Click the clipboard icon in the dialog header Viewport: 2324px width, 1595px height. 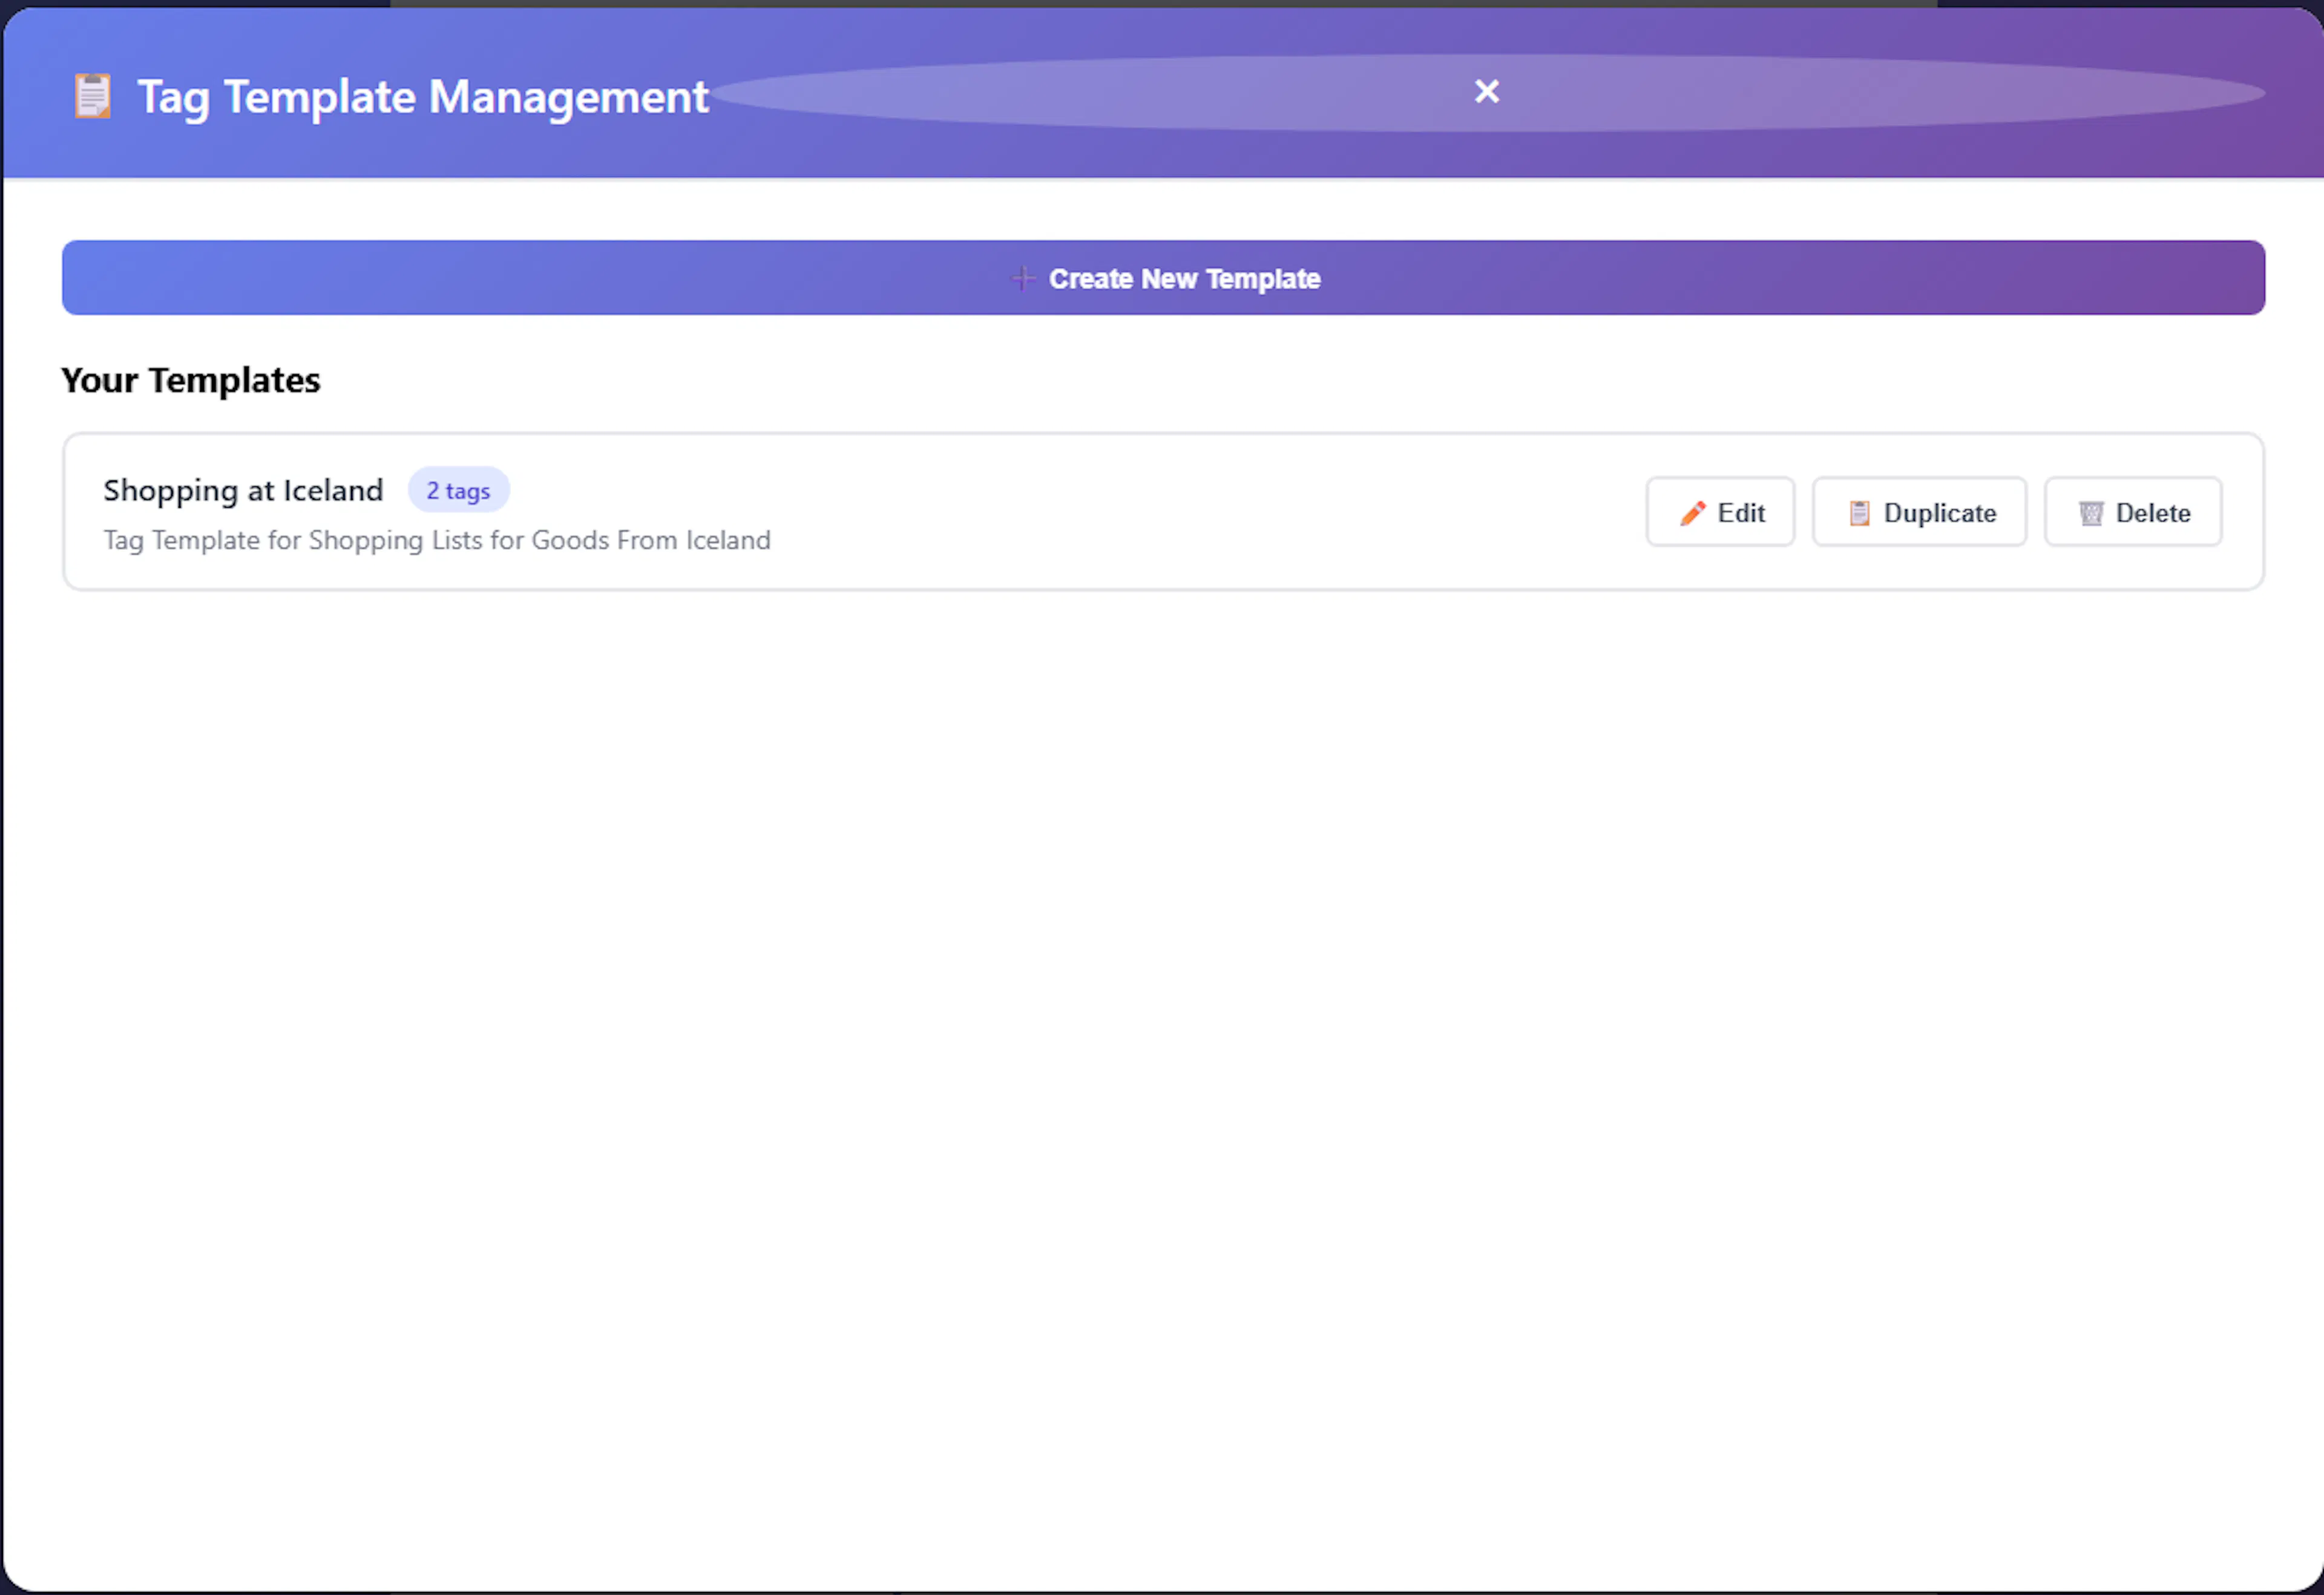(92, 96)
